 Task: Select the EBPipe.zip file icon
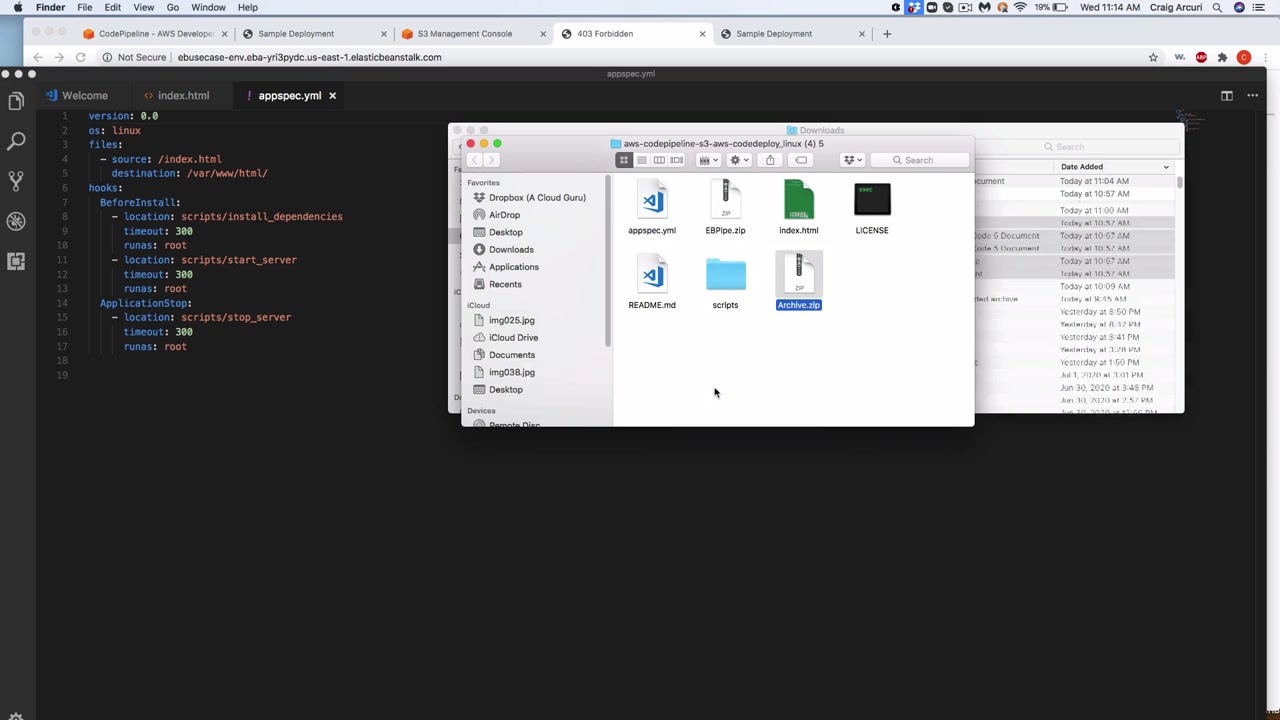point(725,201)
